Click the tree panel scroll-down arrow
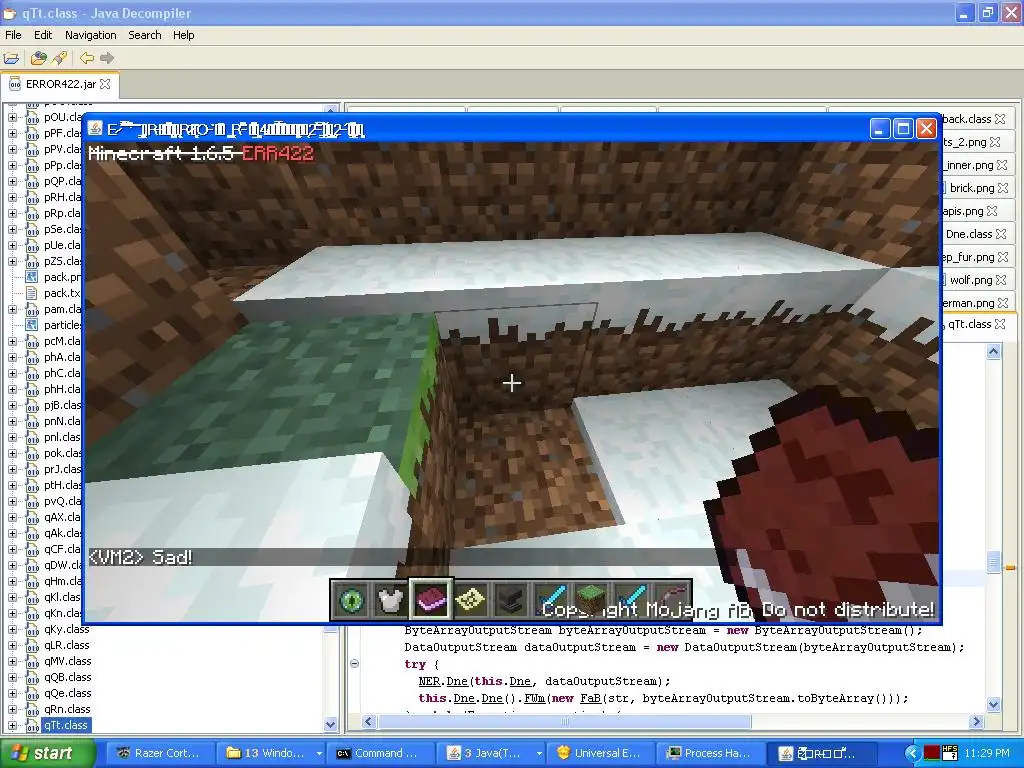 tap(330, 724)
